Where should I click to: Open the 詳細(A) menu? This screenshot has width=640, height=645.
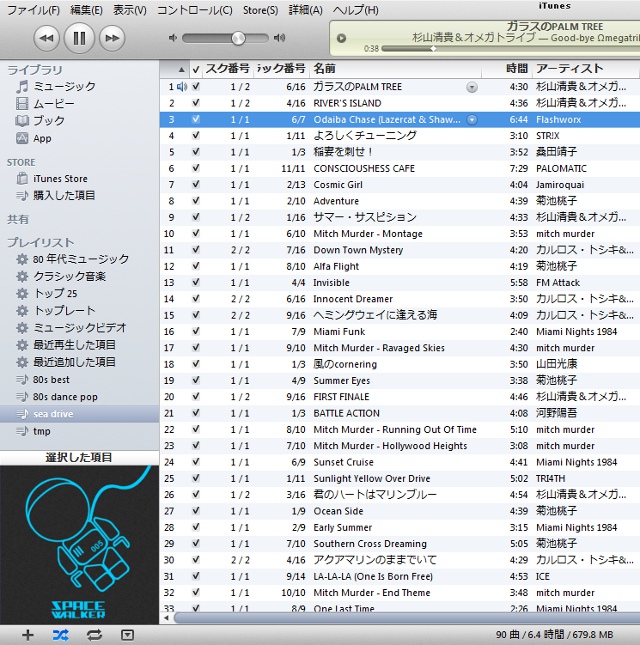click(306, 10)
